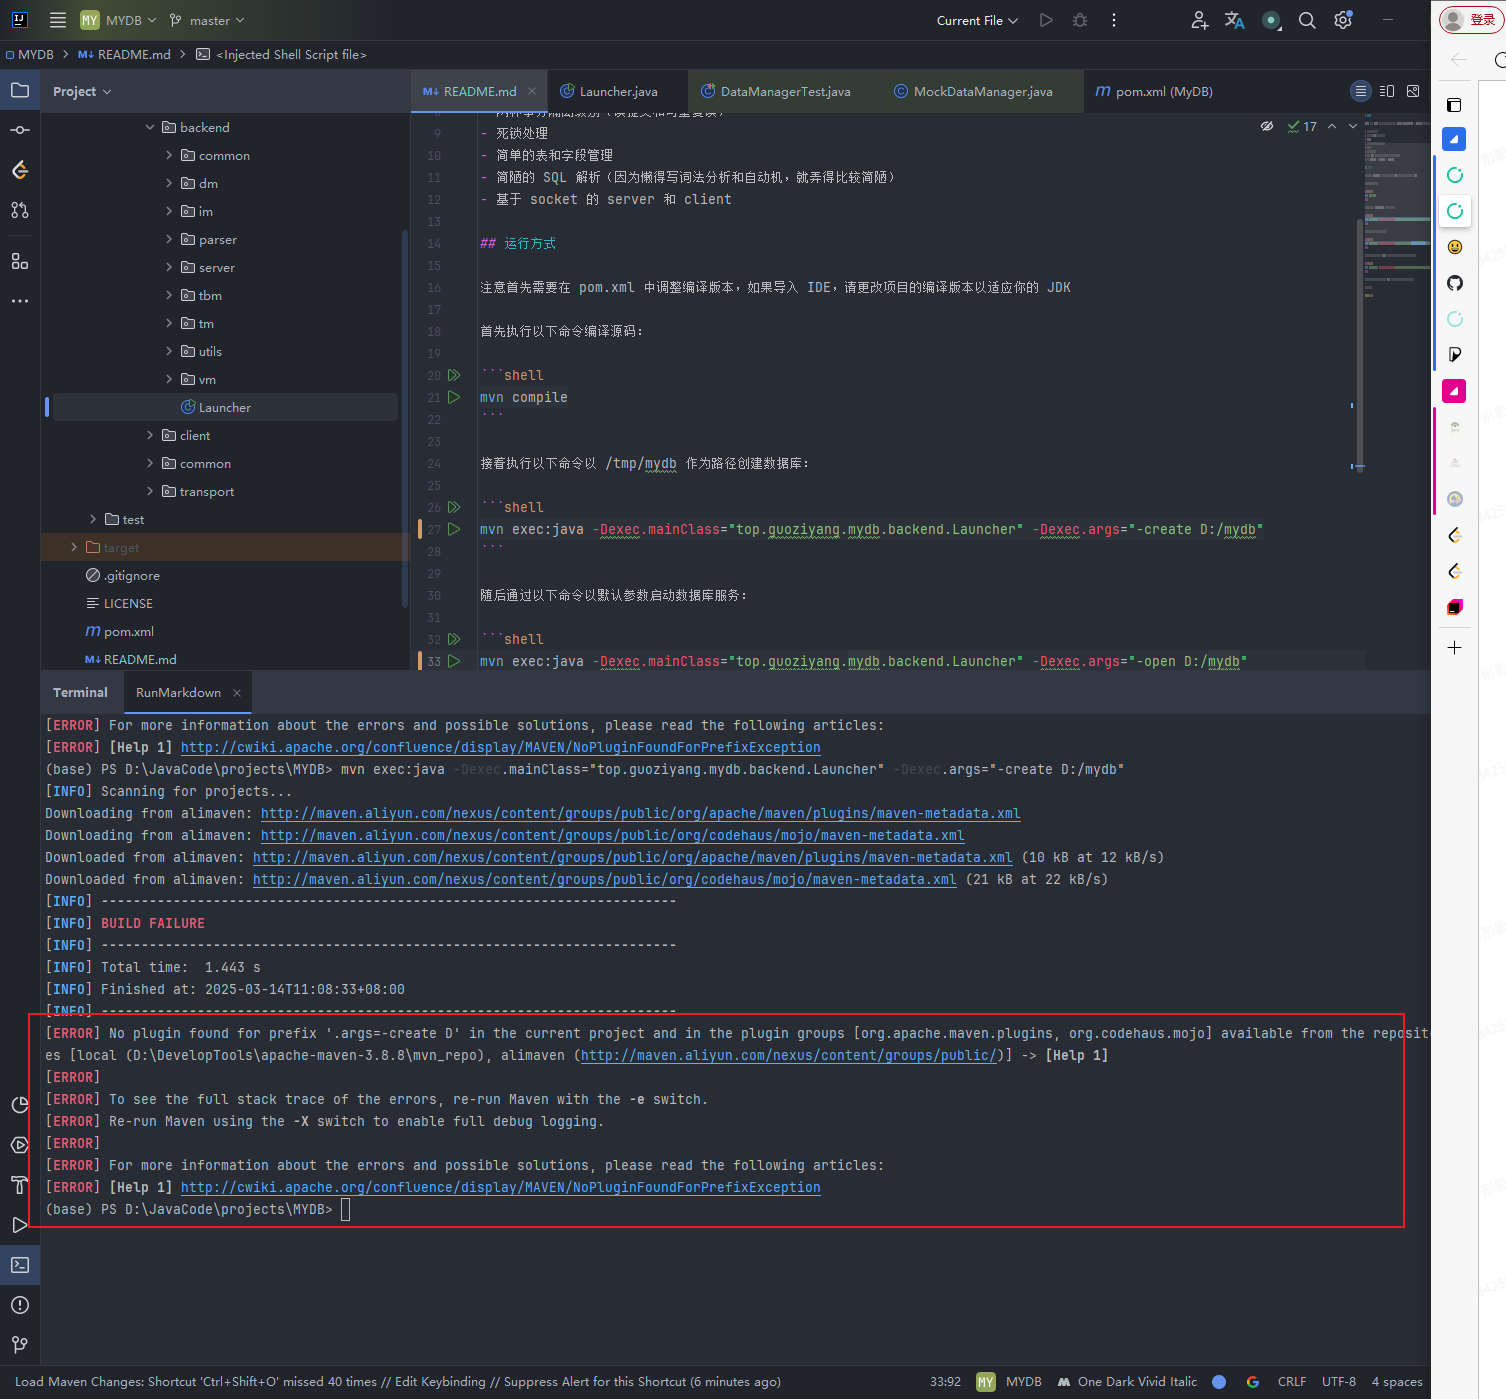Click the Current File run configuration
The height and width of the screenshot is (1399, 1506).
pyautogui.click(x=976, y=20)
